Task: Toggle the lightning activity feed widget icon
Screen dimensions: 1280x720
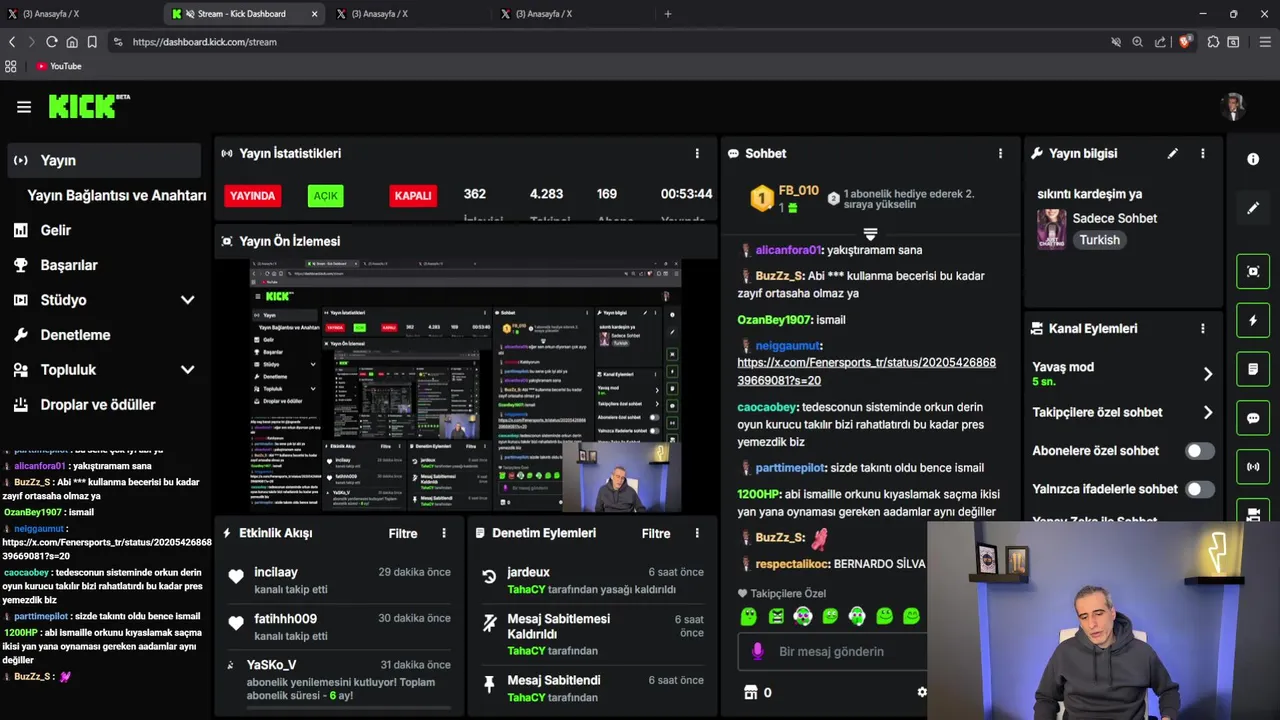Action: 1253,320
